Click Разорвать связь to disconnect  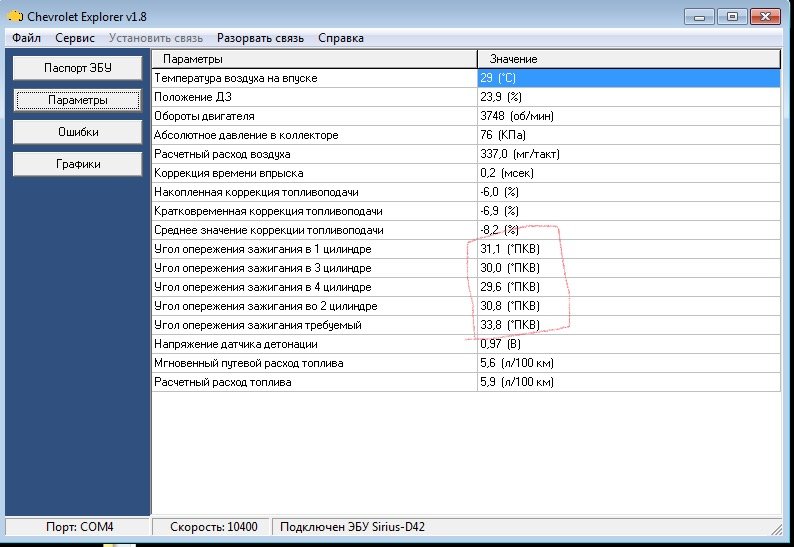coord(260,38)
